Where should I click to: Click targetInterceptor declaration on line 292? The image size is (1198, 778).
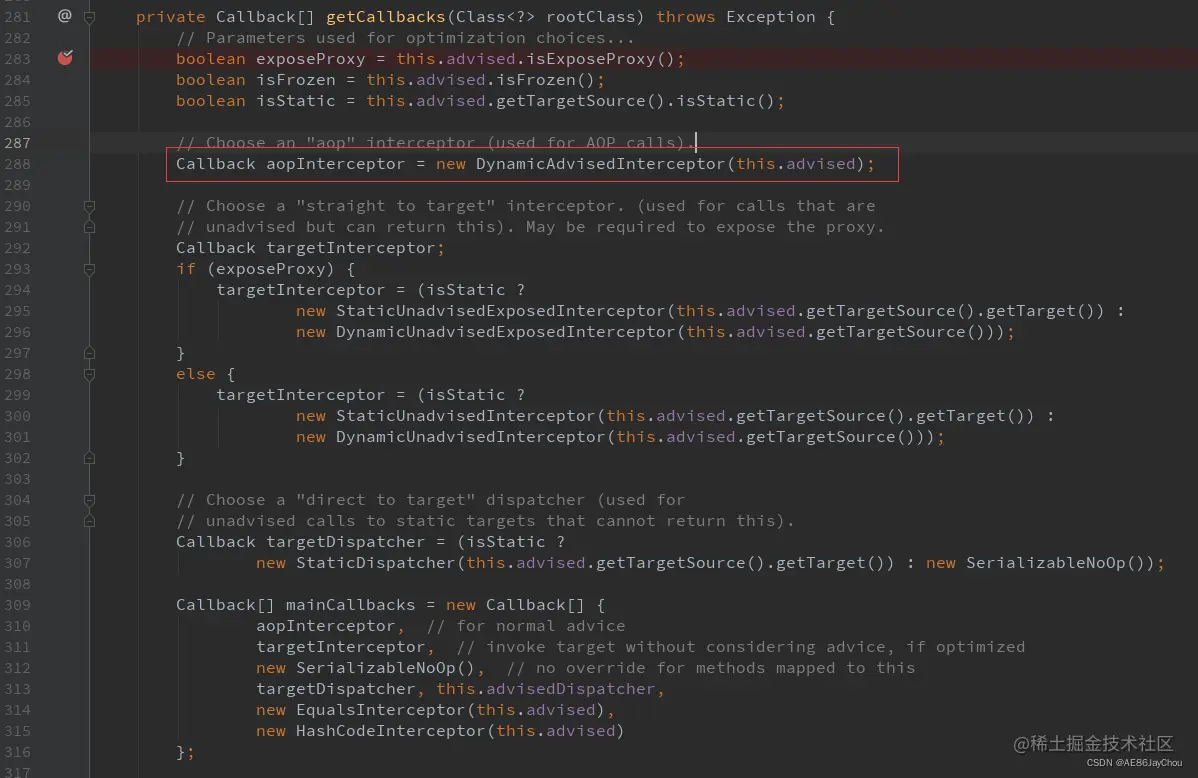351,248
